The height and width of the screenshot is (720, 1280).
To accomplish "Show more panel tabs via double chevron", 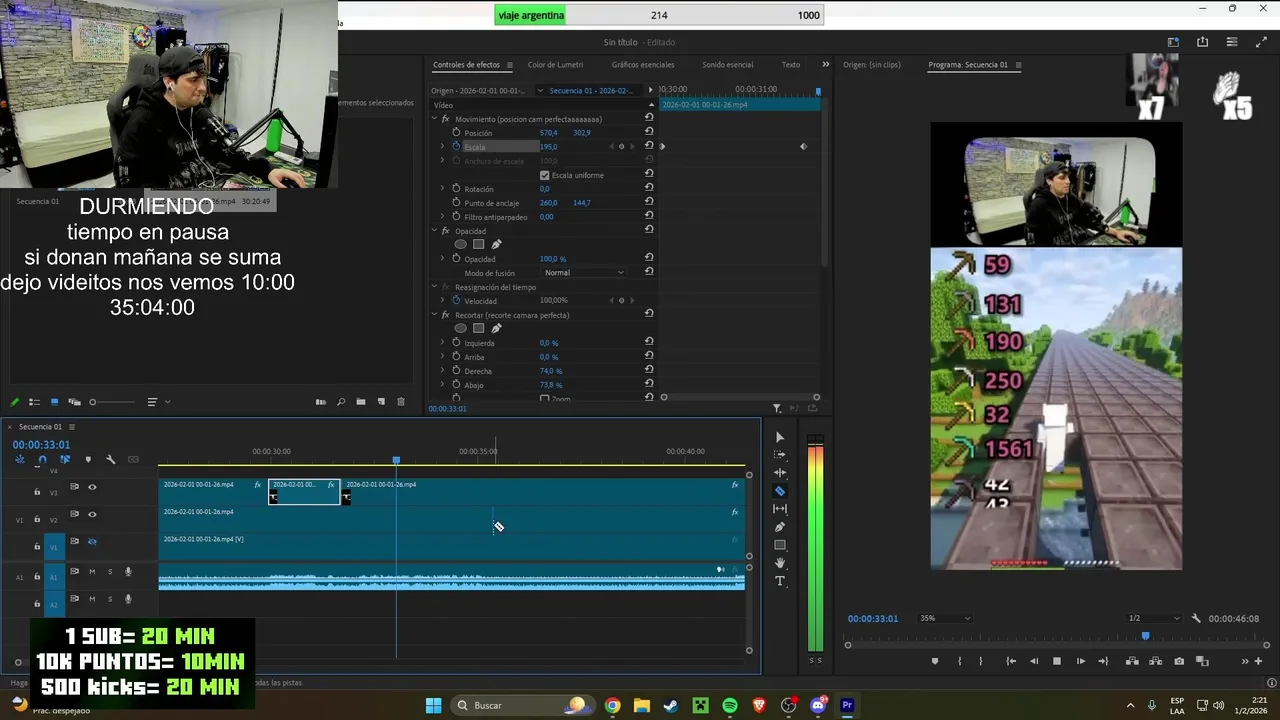I will tap(825, 64).
